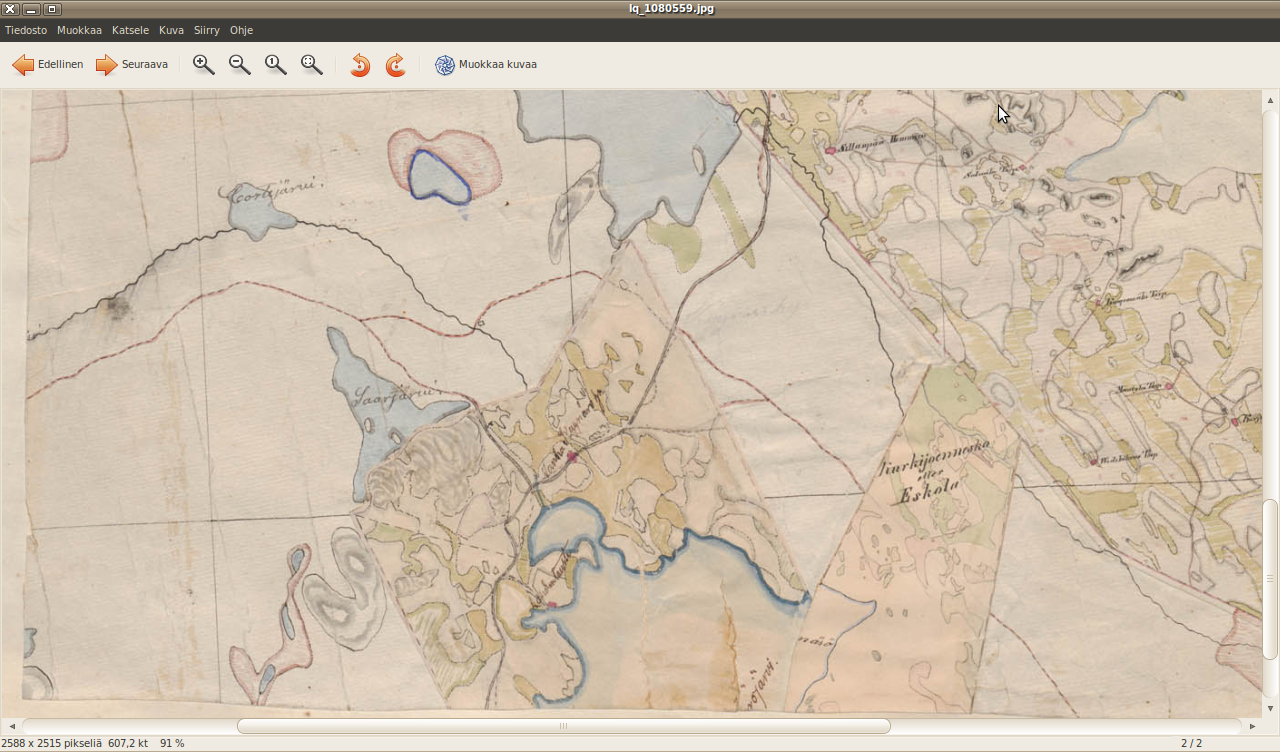Rotate image counterclockwise
This screenshot has height=752, width=1280.
[360, 65]
